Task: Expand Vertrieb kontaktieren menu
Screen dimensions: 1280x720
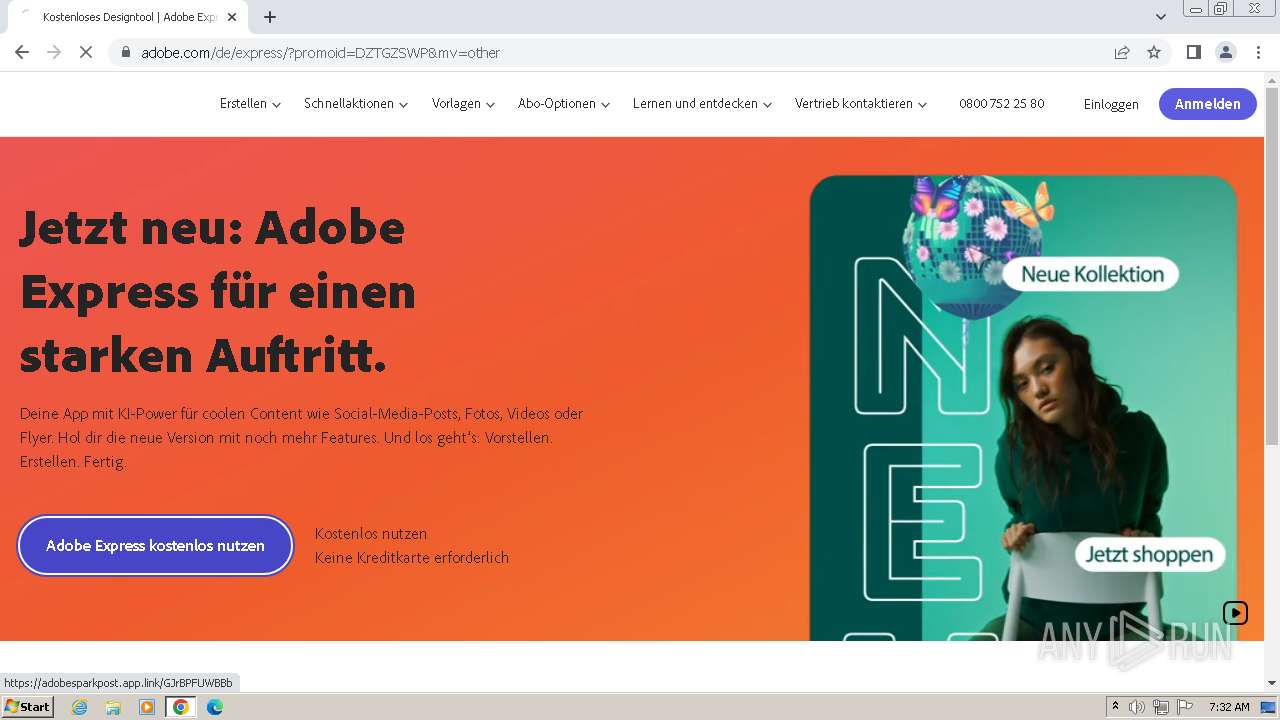Action: (x=861, y=104)
